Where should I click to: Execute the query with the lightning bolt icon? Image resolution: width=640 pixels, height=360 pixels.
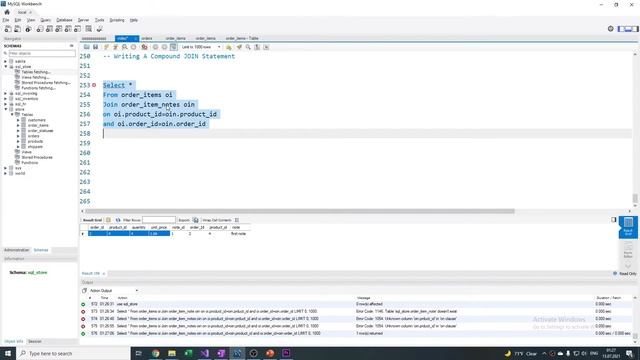[x=107, y=47]
